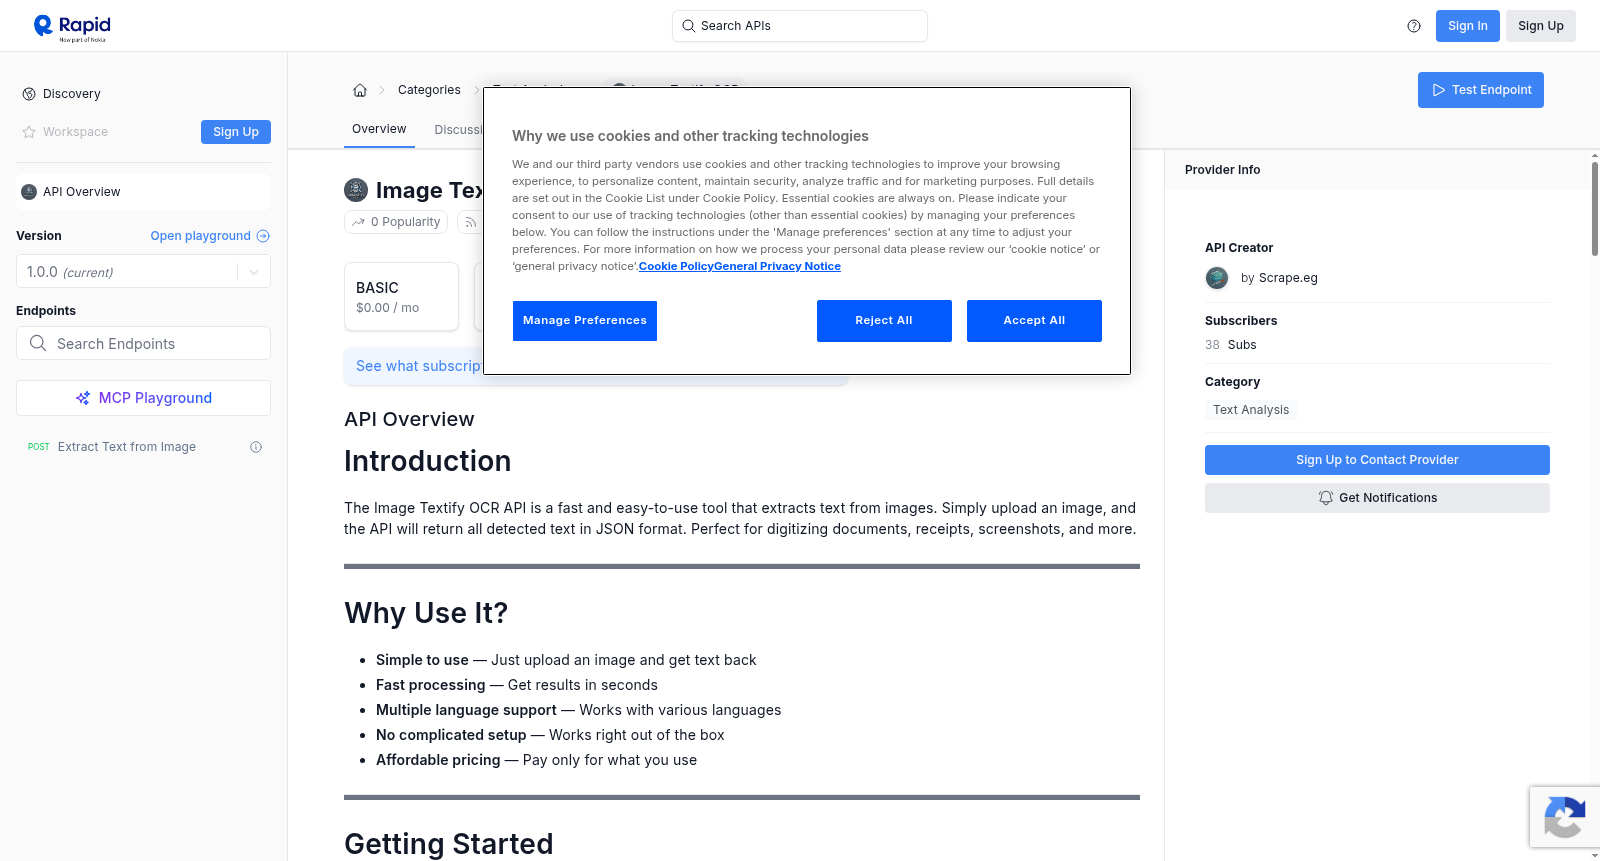Screen dimensions: 1600x861
Task: Open the MCP Playground button
Action: coord(143,398)
